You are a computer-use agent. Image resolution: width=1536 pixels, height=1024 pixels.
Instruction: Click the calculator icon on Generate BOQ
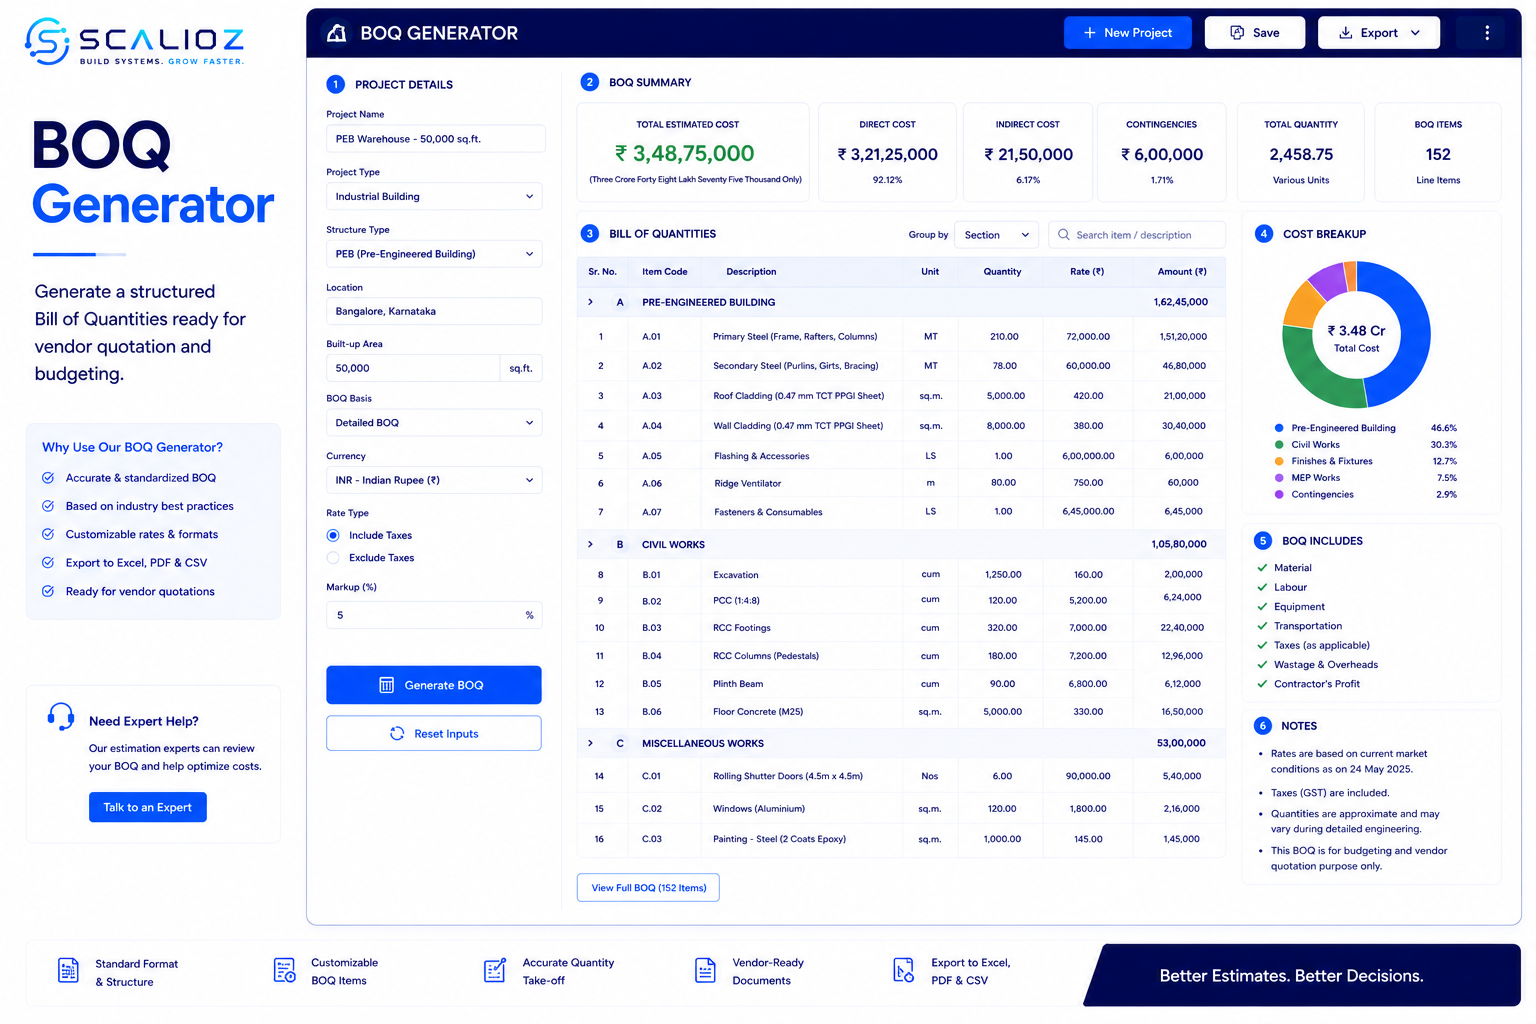pos(387,685)
